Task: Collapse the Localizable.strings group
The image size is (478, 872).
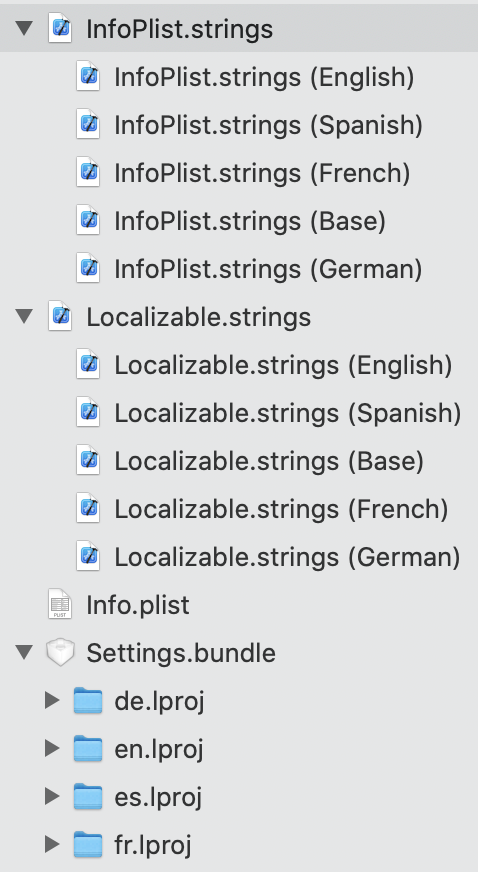Action: (24, 317)
